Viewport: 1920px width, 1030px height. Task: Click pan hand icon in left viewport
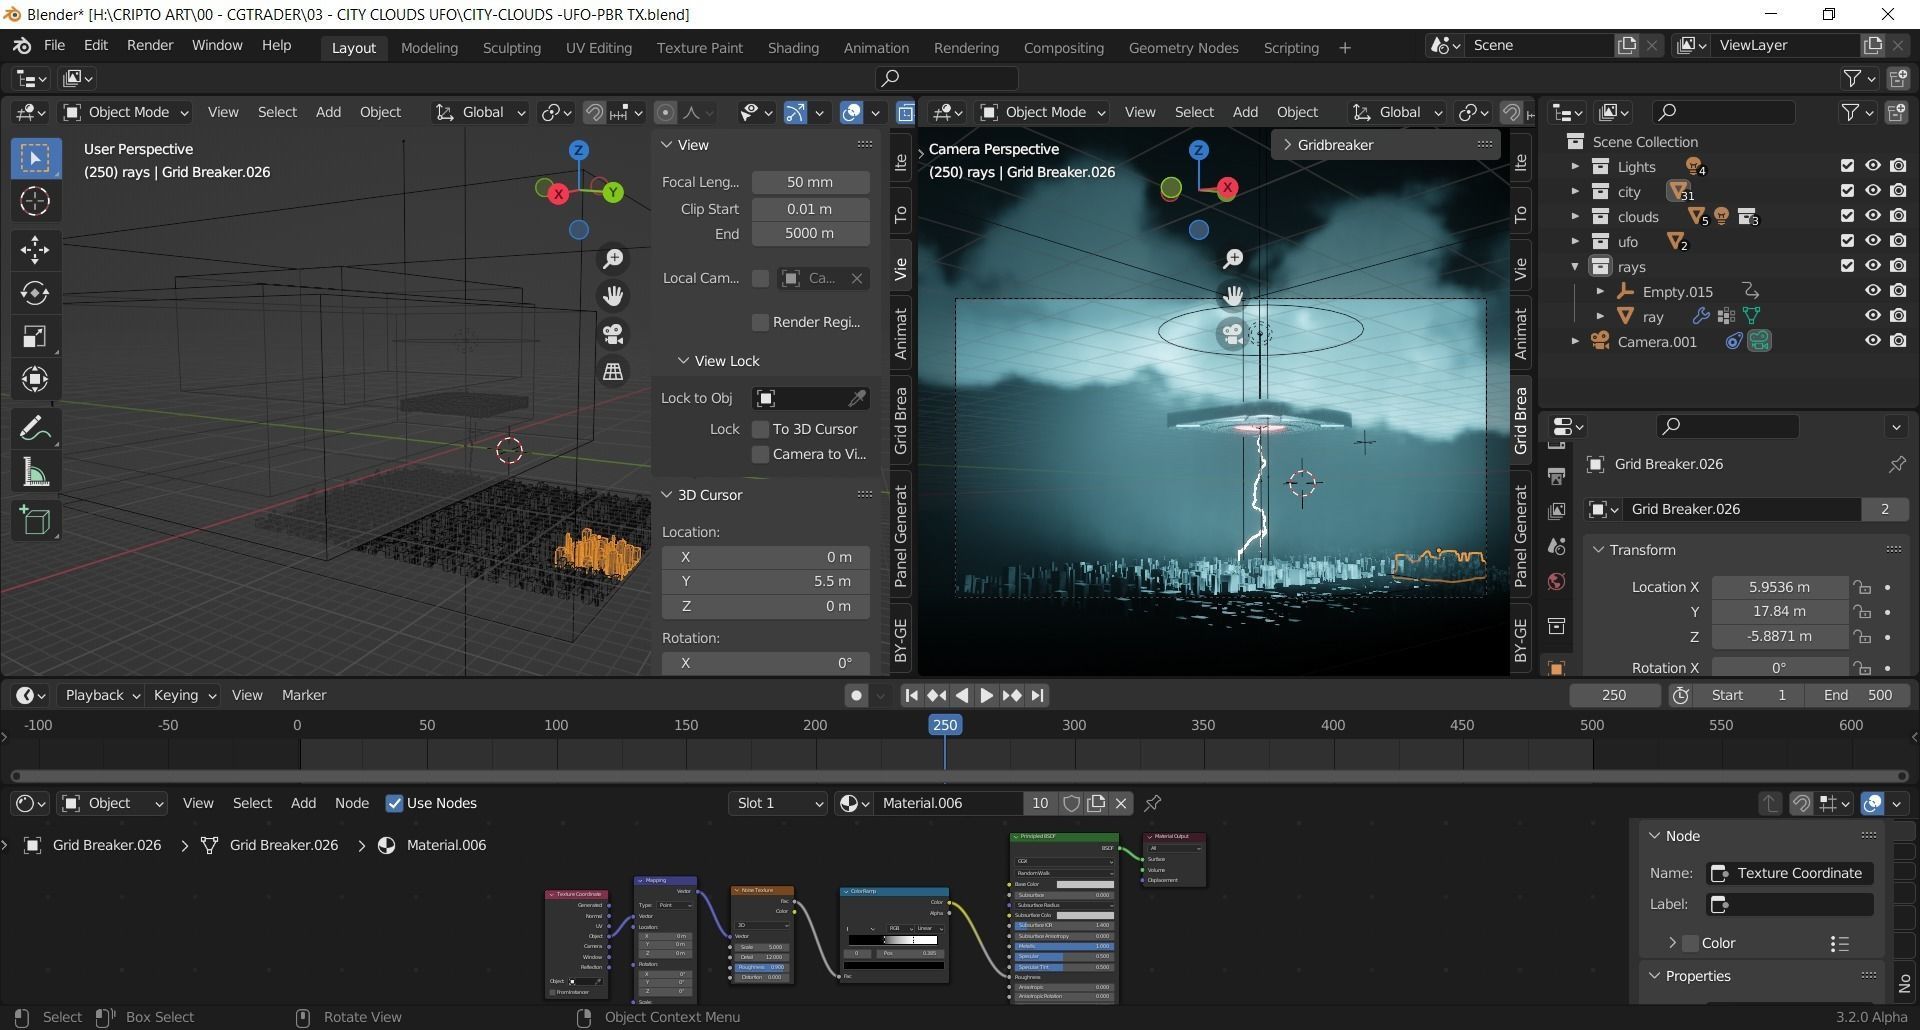pyautogui.click(x=613, y=296)
